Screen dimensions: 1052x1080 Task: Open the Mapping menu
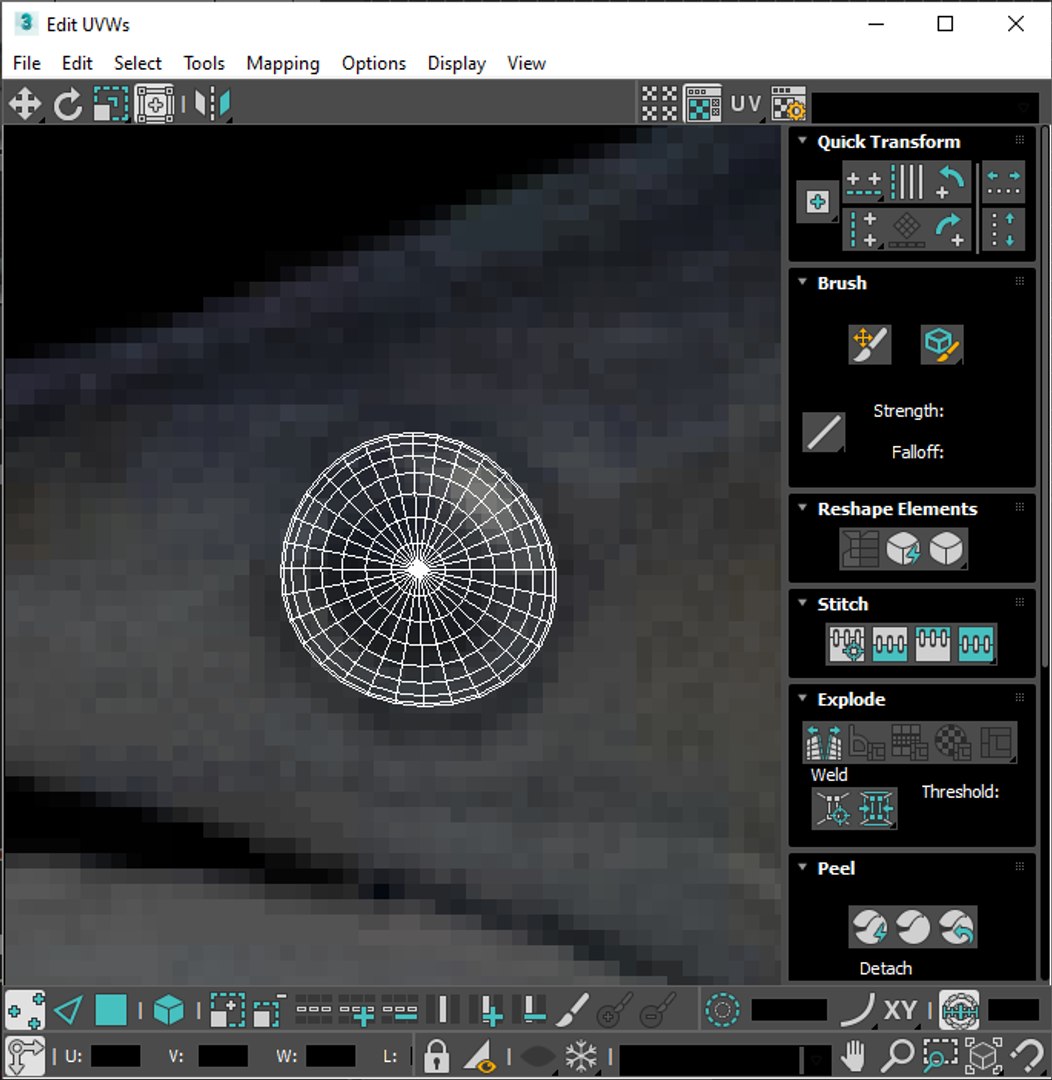[283, 63]
